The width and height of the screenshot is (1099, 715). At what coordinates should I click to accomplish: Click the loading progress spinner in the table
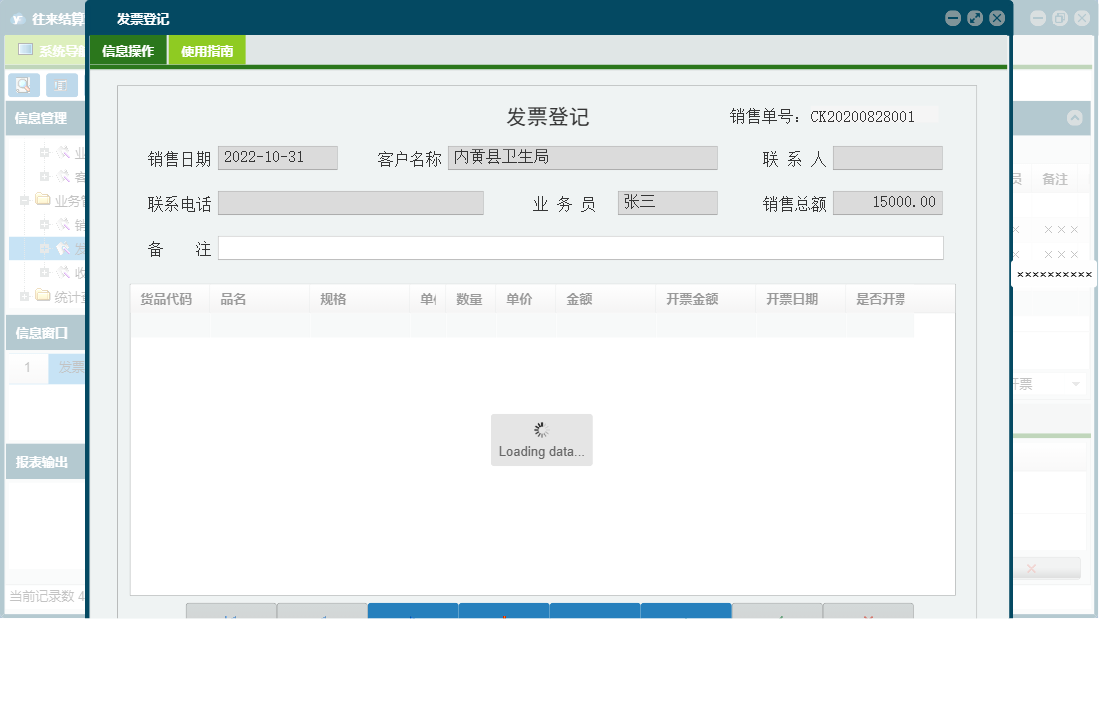(541, 429)
